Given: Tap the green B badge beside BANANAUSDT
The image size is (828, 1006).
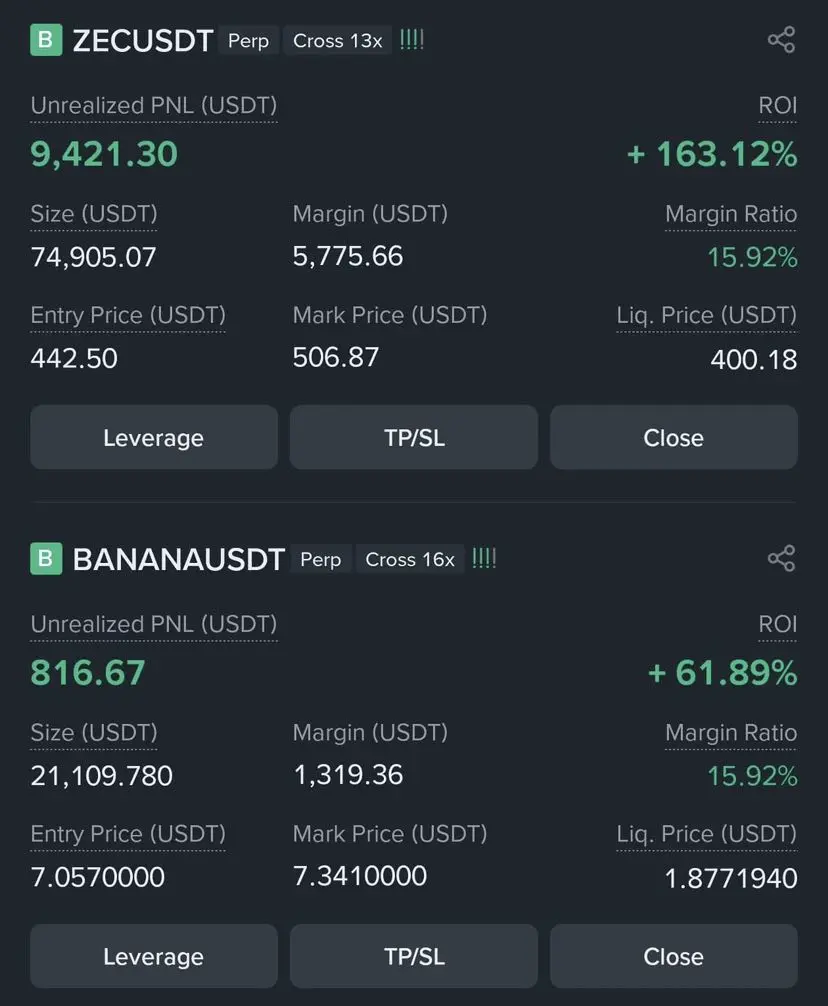Looking at the screenshot, I should coord(46,558).
